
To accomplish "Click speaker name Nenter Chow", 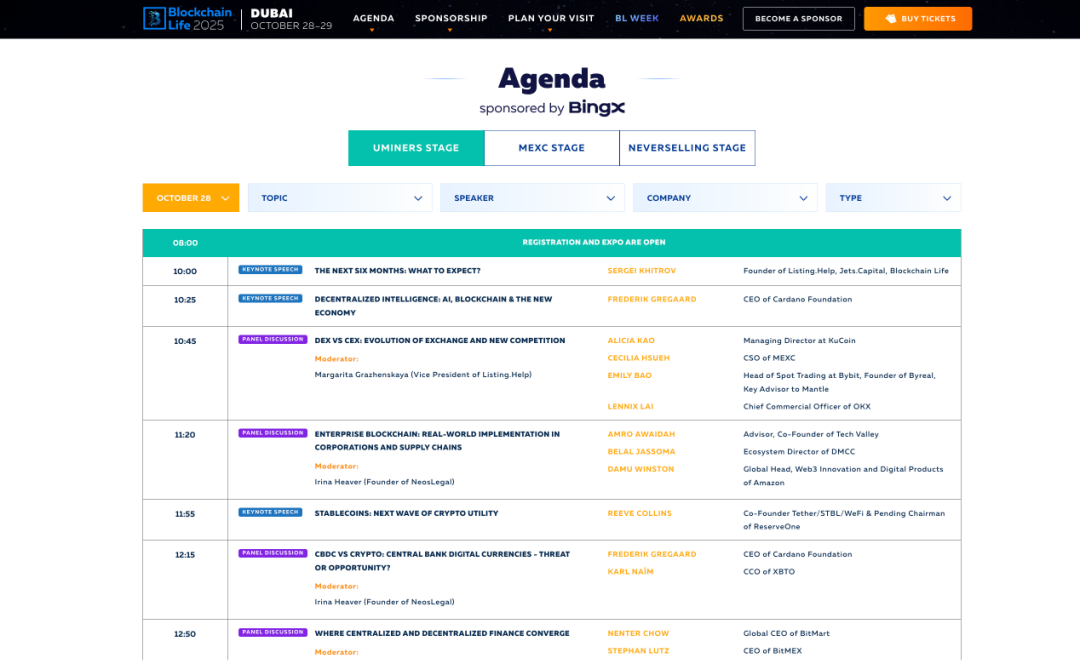I will click(x=638, y=634).
